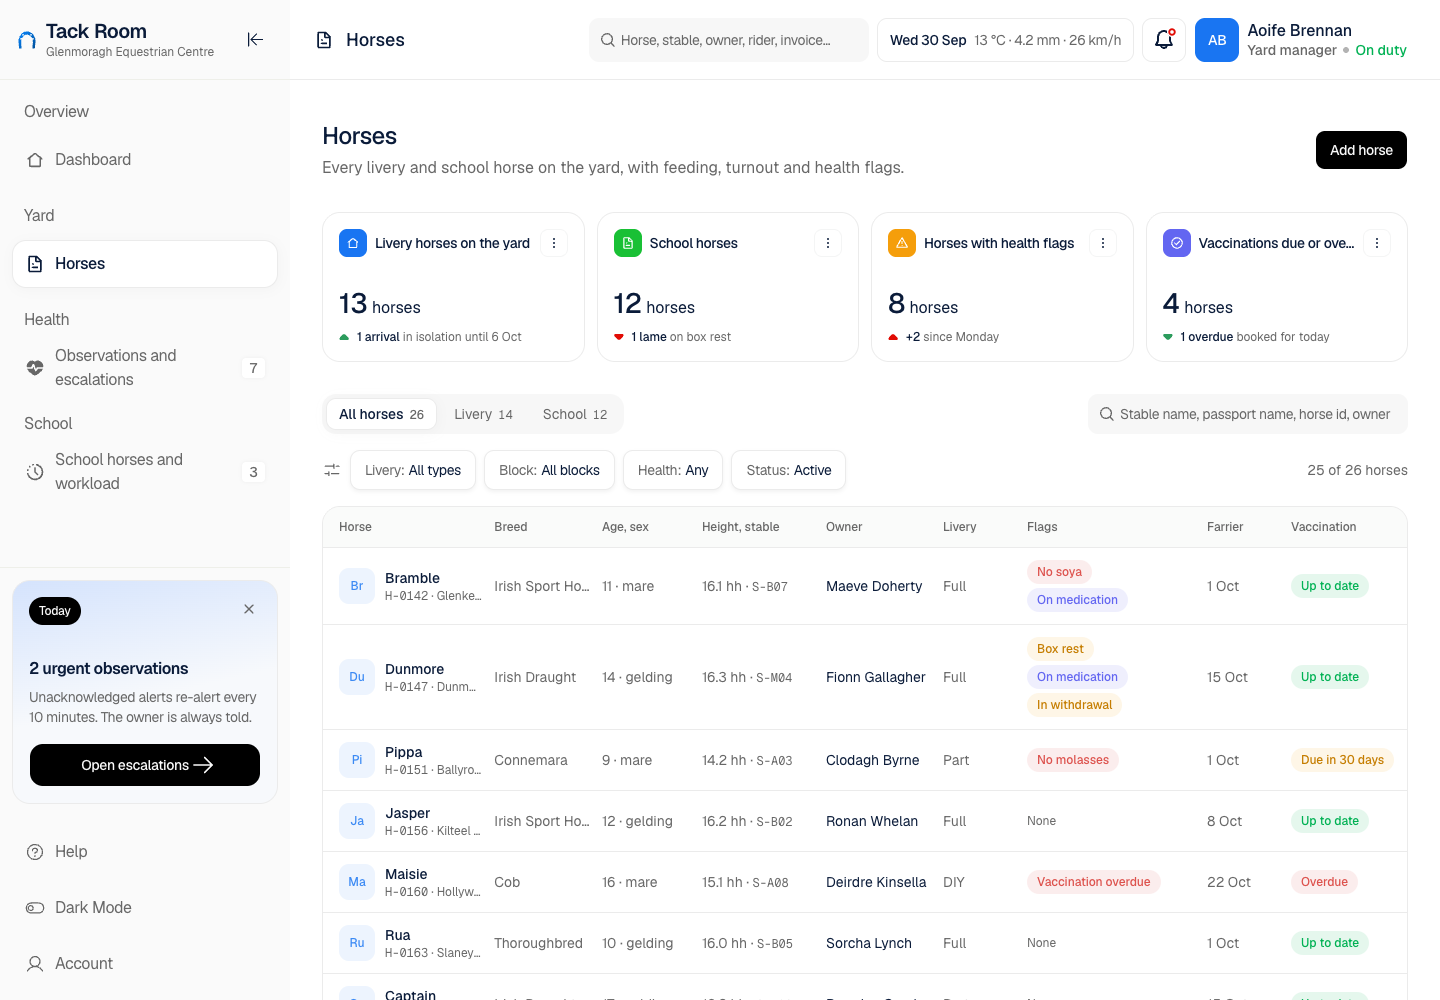Viewport: 1440px width, 1000px height.
Task: Collapse the sidebar with the arrow icon
Action: click(x=255, y=39)
